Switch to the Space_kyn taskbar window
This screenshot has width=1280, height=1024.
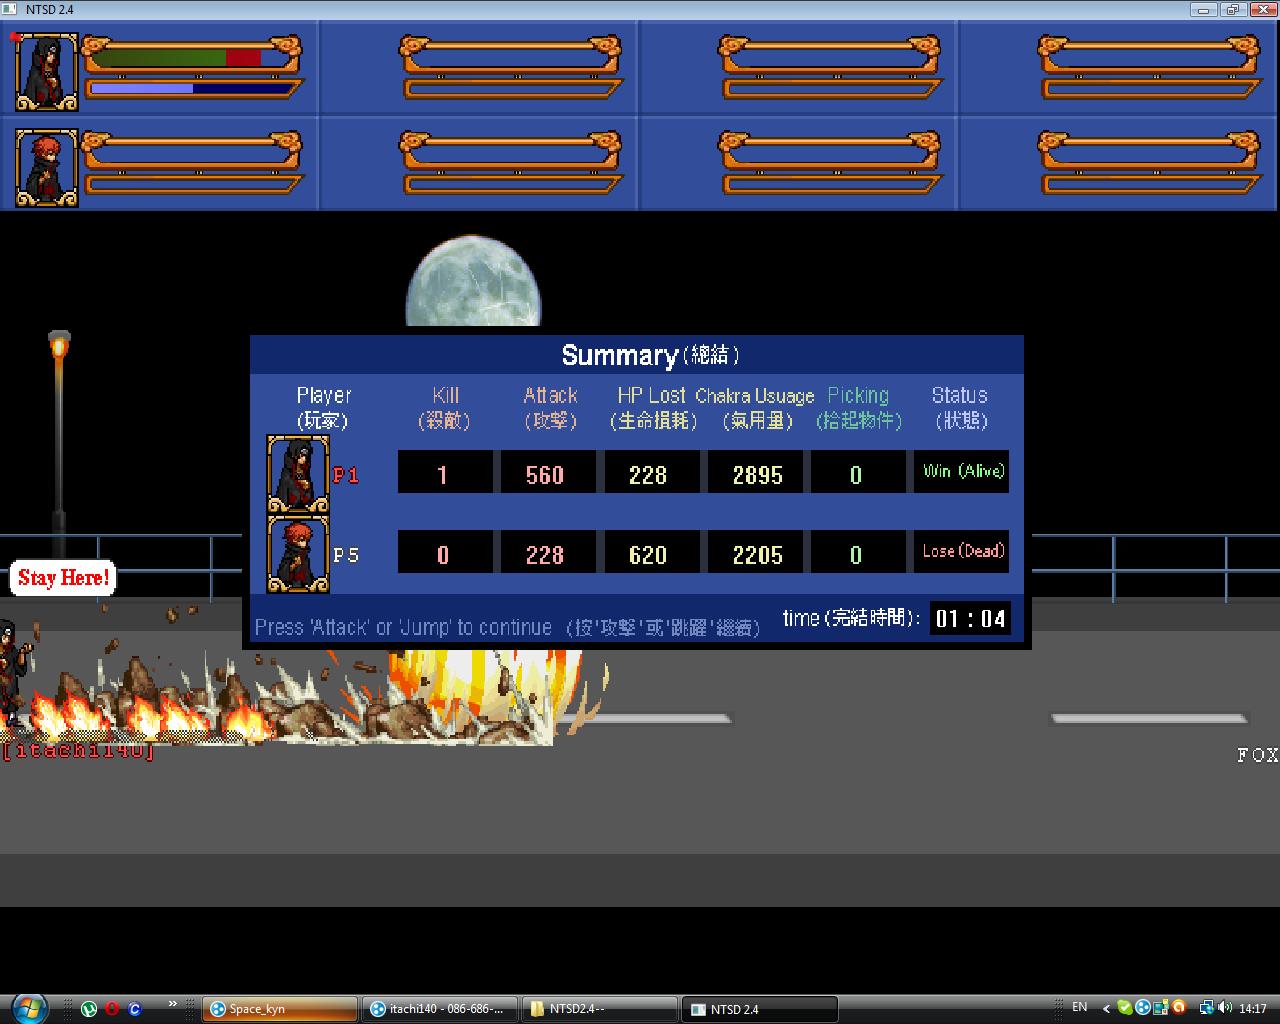tap(280, 1009)
